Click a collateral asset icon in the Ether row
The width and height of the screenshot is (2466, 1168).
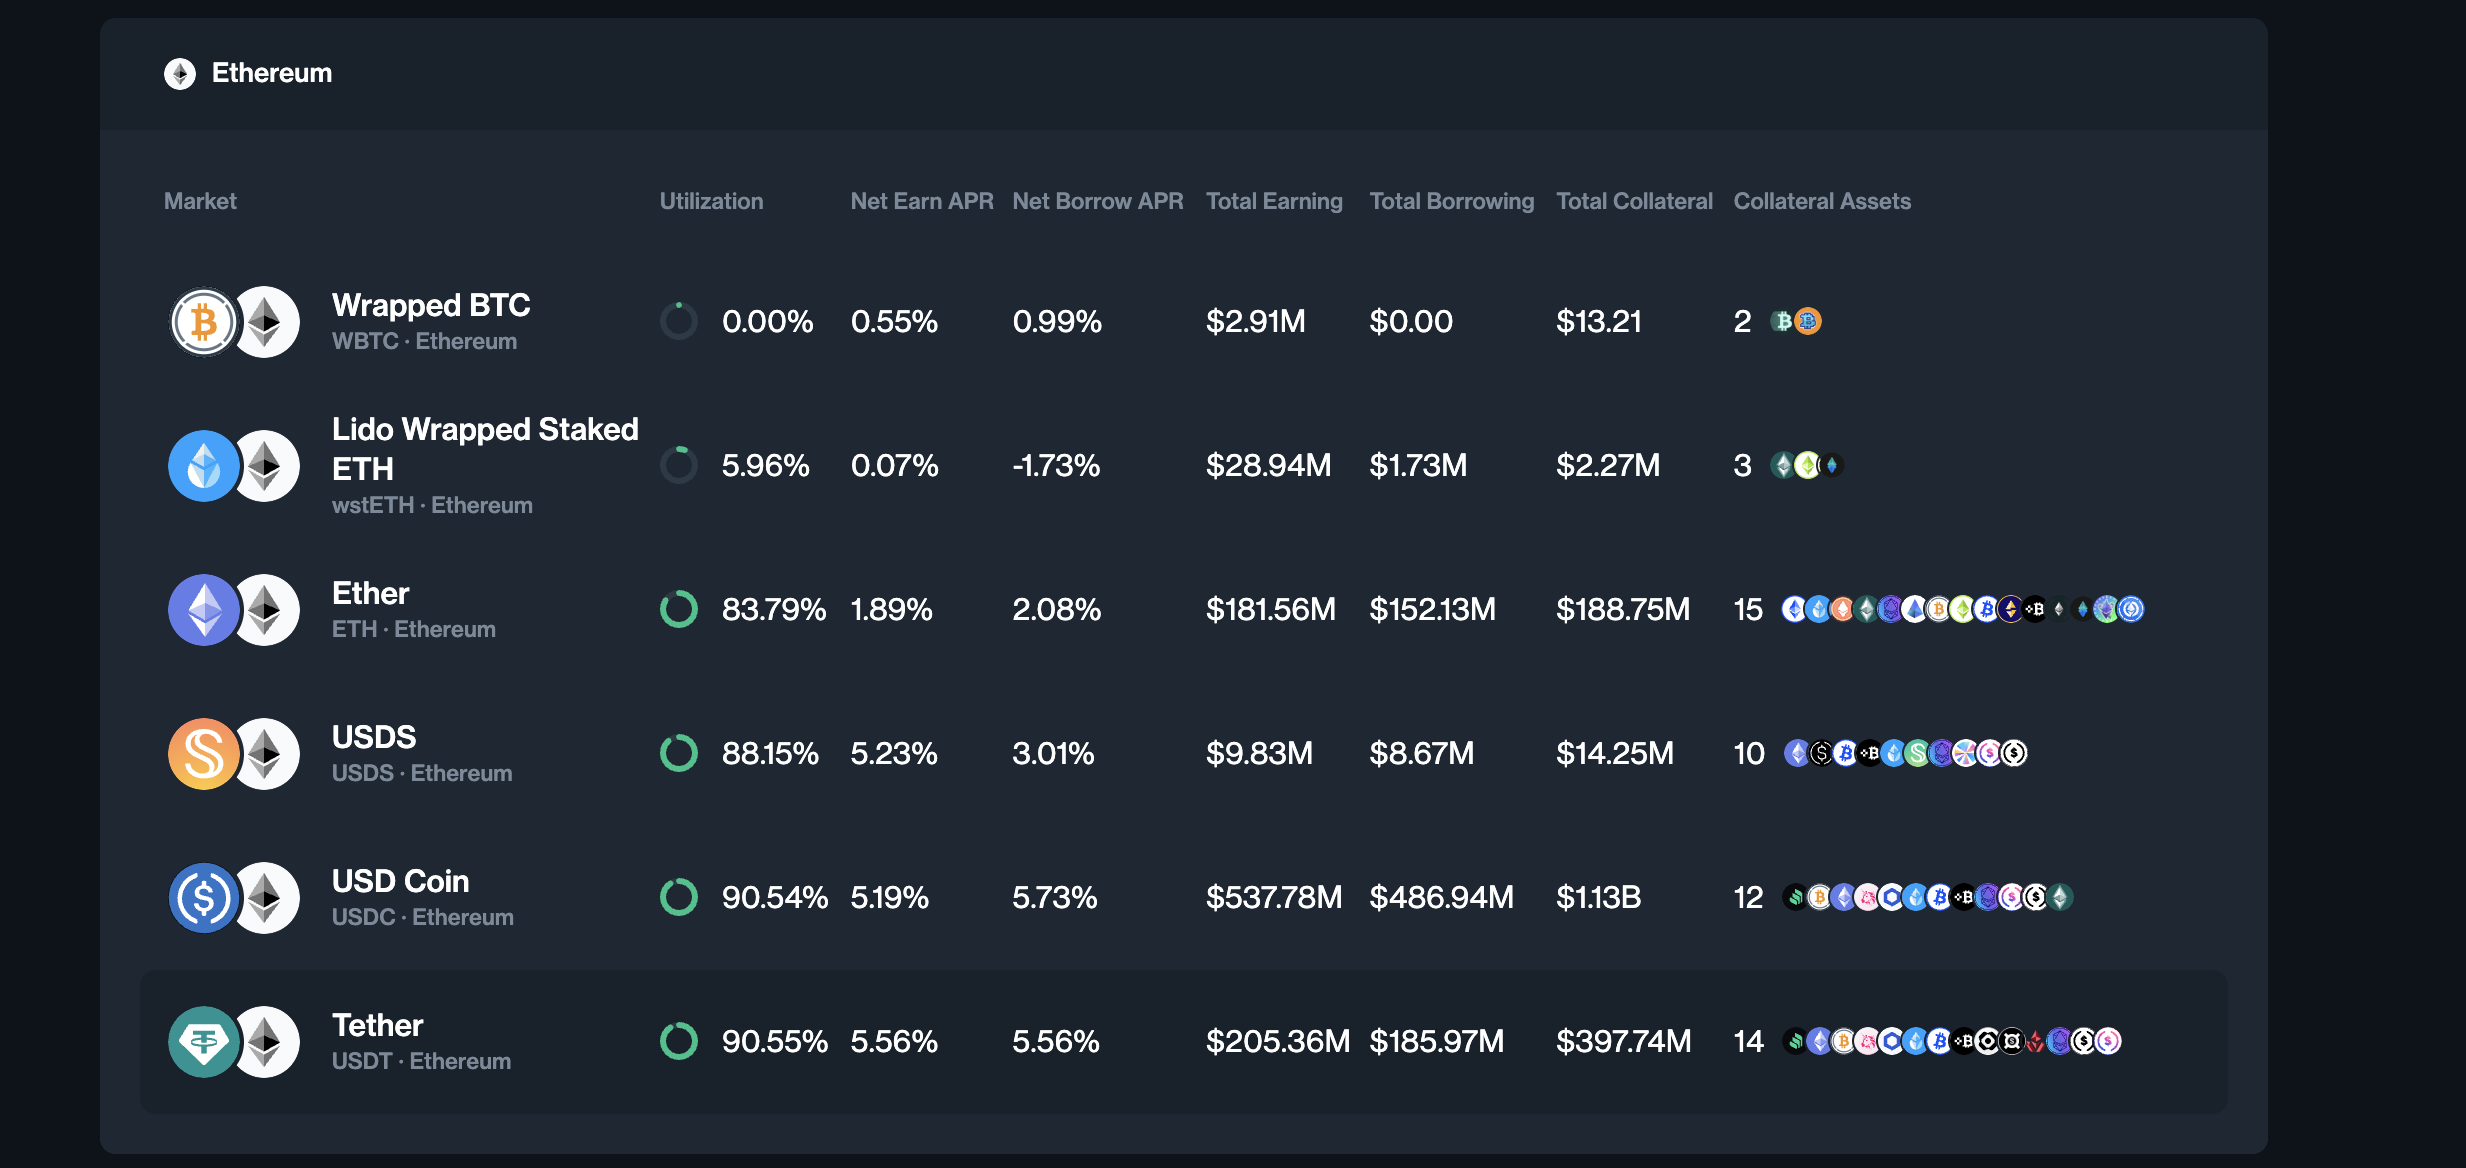(1795, 609)
